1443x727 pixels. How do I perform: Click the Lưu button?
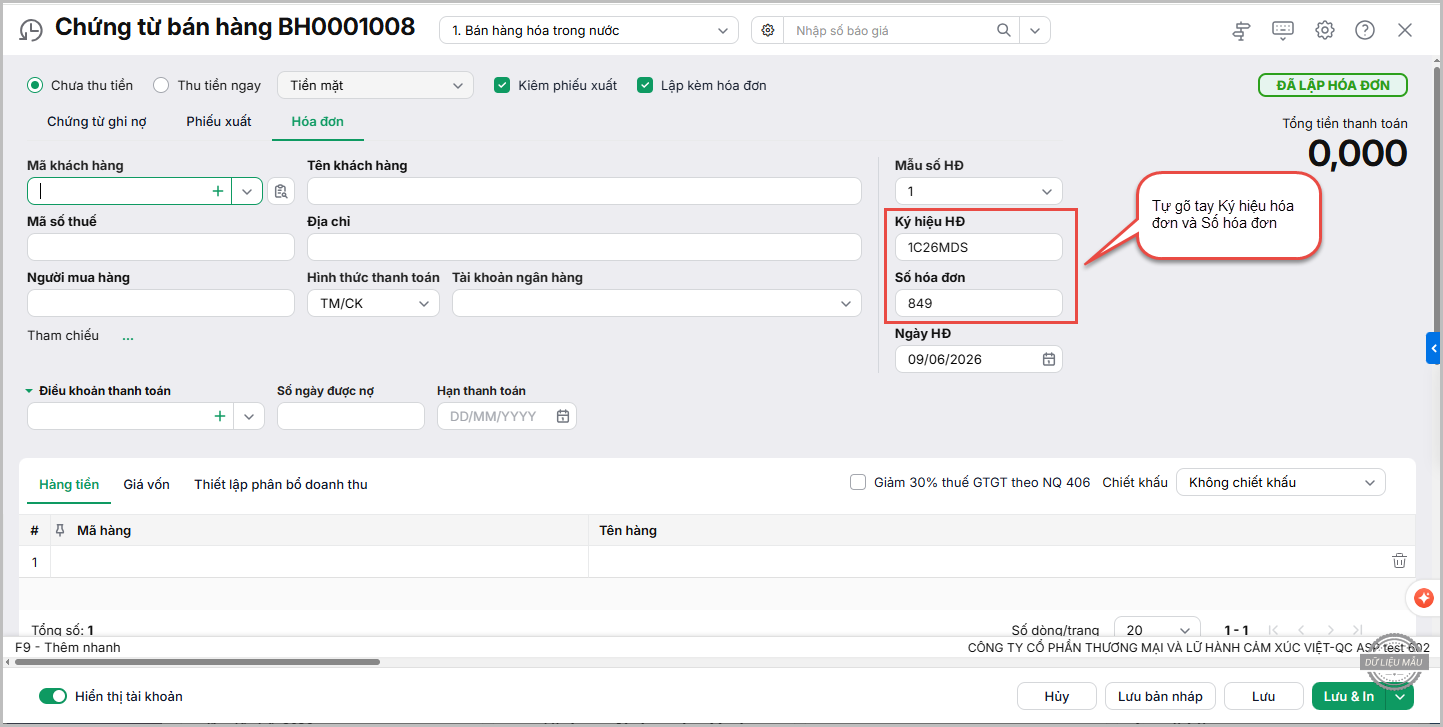point(1264,696)
